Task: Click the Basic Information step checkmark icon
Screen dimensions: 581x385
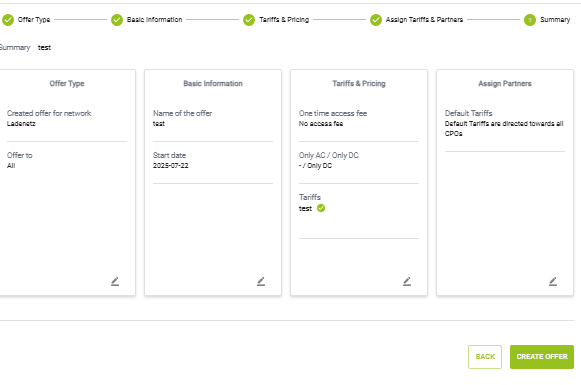Action: (117, 20)
